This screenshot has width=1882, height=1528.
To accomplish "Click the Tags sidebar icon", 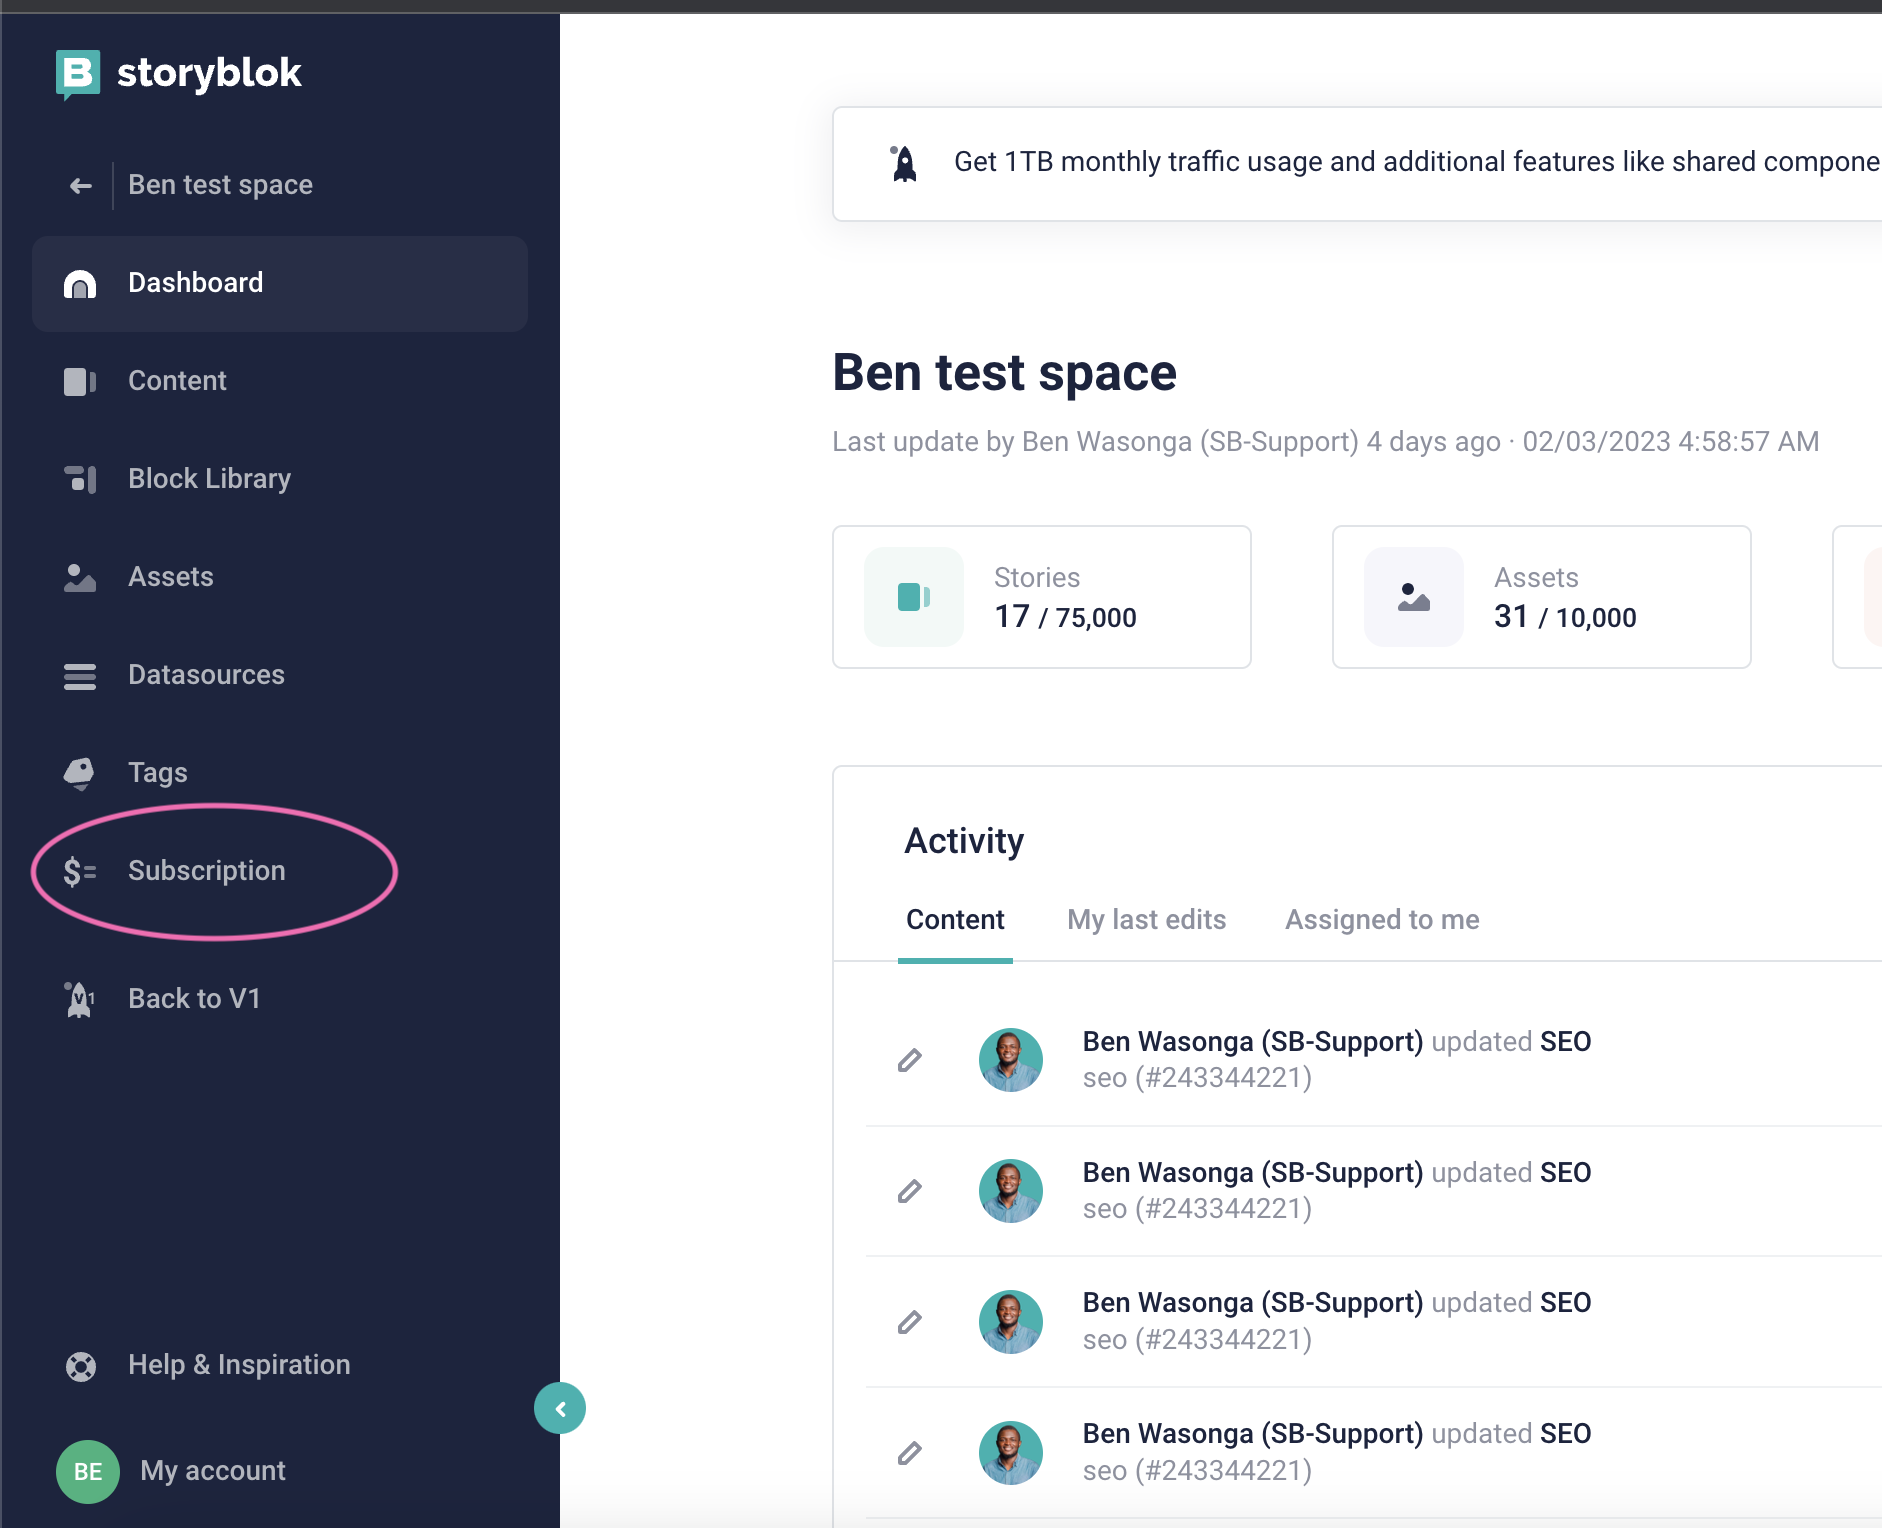I will tap(80, 774).
